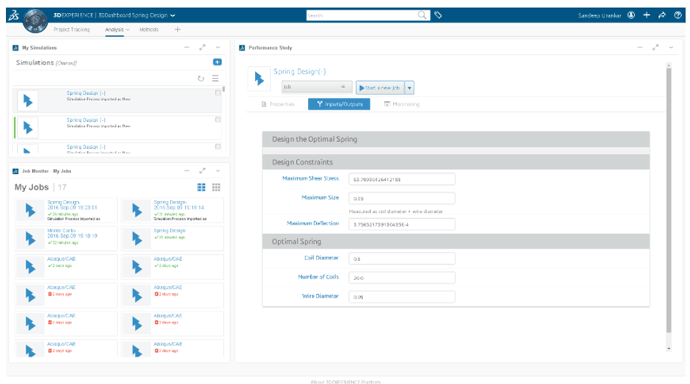Screen dimensions: 690x384
Task: Click the Spring Design process icon in Performance Study
Action: coord(259,79)
